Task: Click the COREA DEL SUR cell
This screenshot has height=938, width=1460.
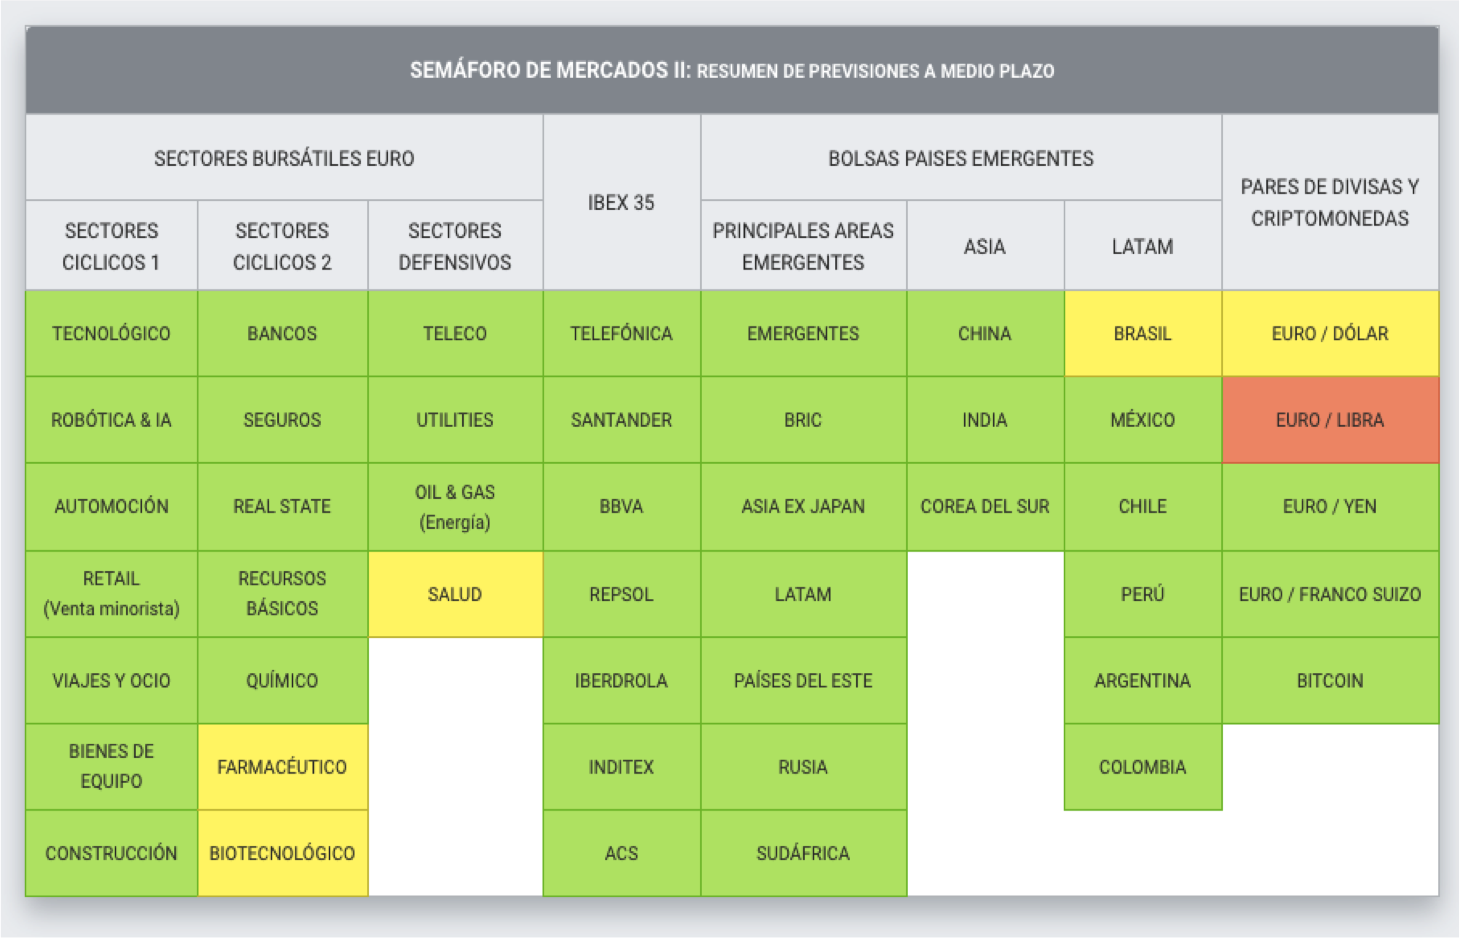Action: [x=984, y=506]
